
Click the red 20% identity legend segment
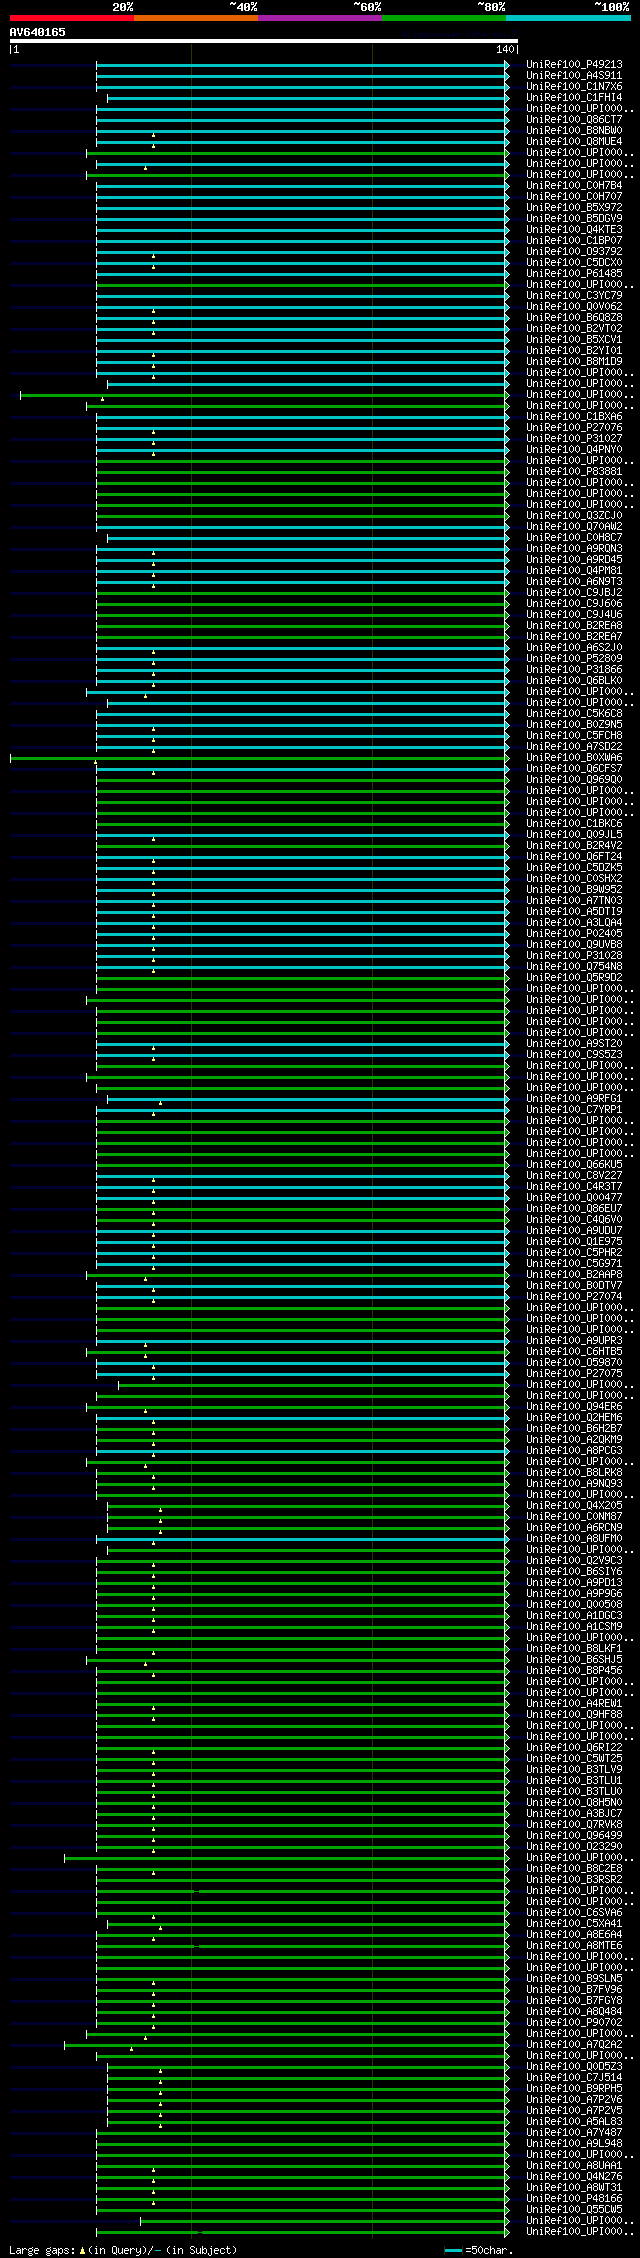(x=71, y=18)
